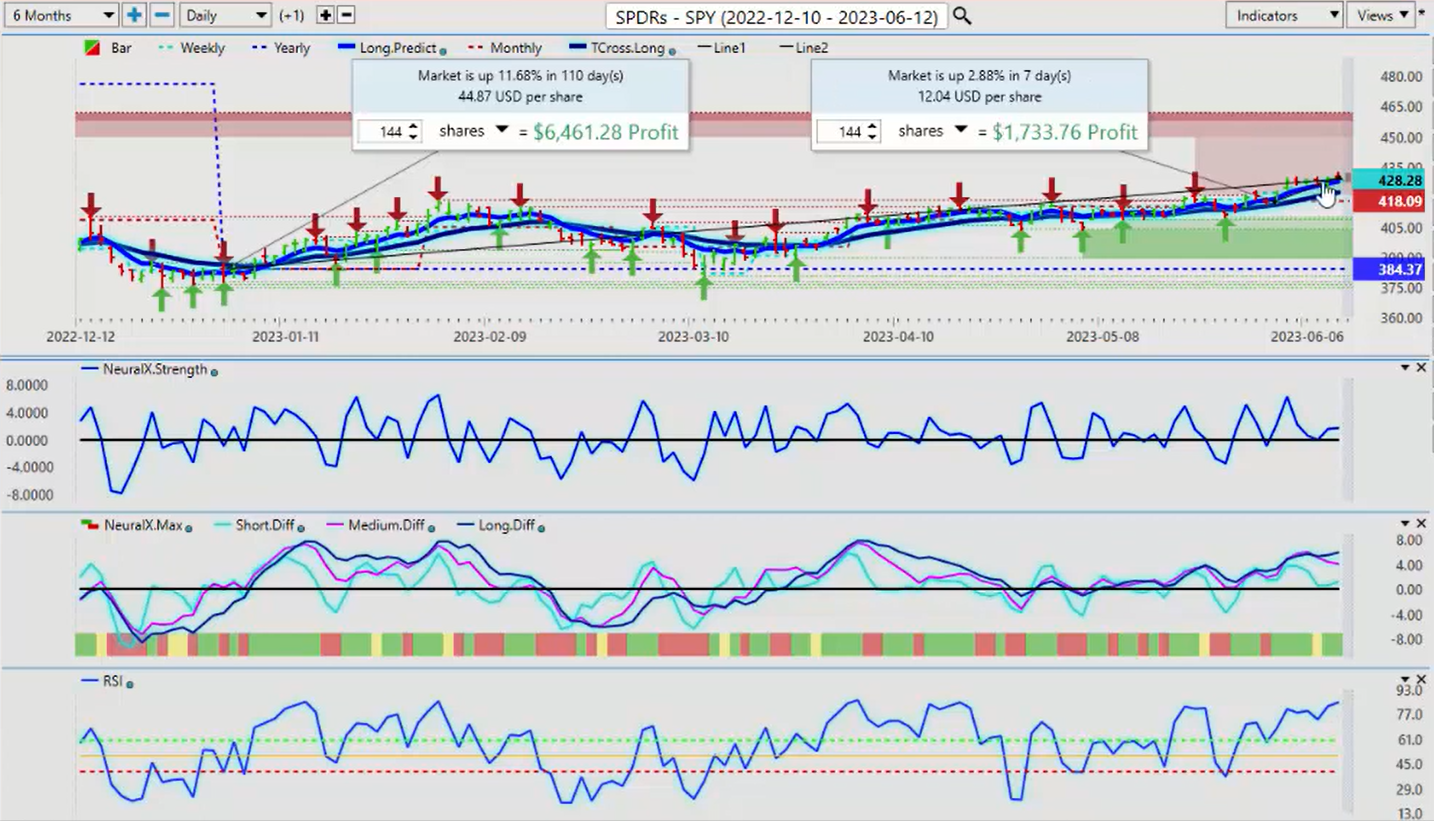Toggle the Line2 legend item
This screenshot has width=1434, height=821.
tap(802, 48)
